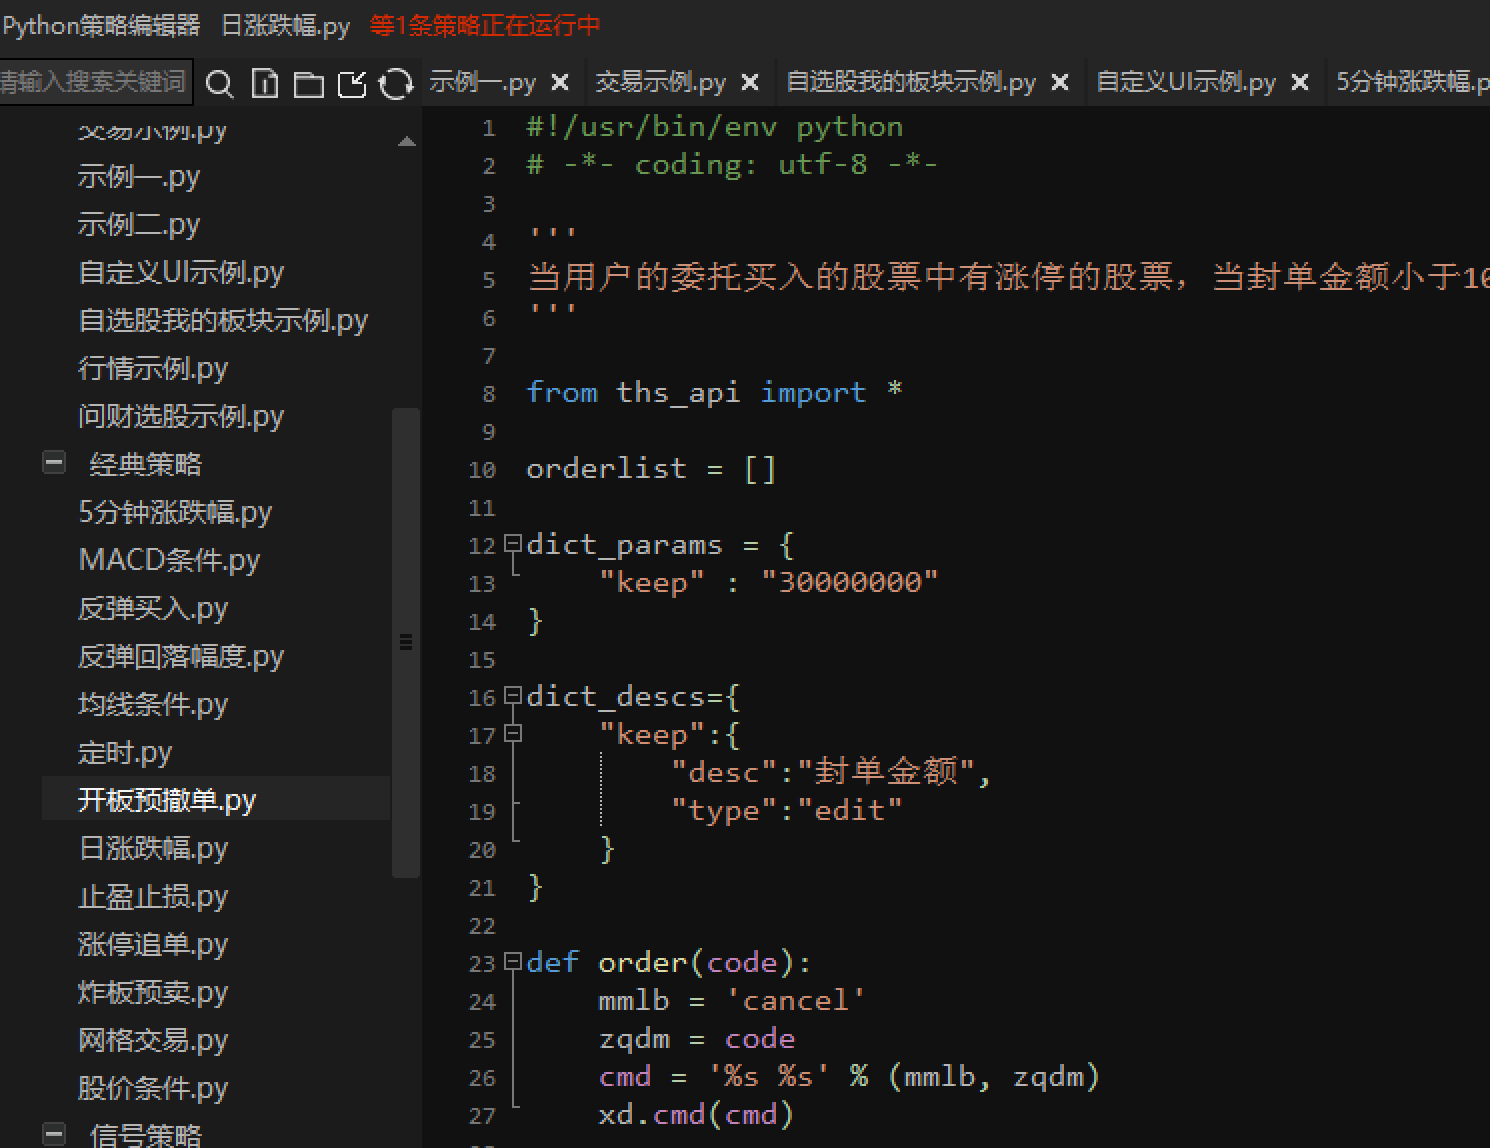Select 炸板预卖.py in the sidebar
This screenshot has height=1148, width=1490.
153,992
